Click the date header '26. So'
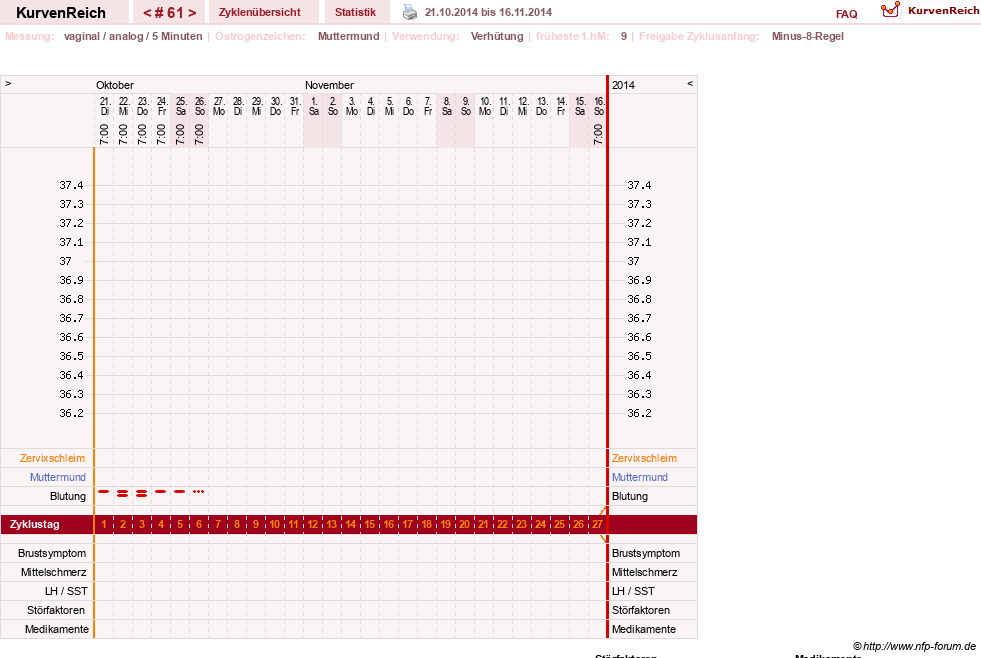Image resolution: width=981 pixels, height=658 pixels. pyautogui.click(x=200, y=106)
